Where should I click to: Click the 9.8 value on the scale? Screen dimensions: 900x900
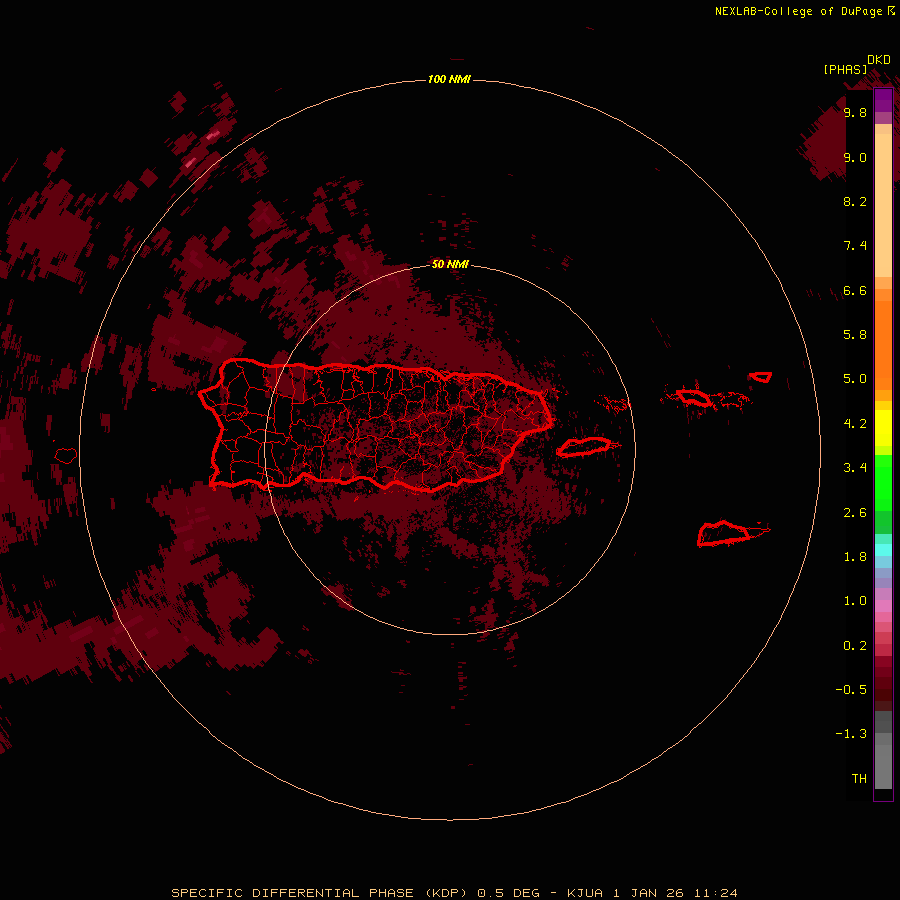coord(855,112)
